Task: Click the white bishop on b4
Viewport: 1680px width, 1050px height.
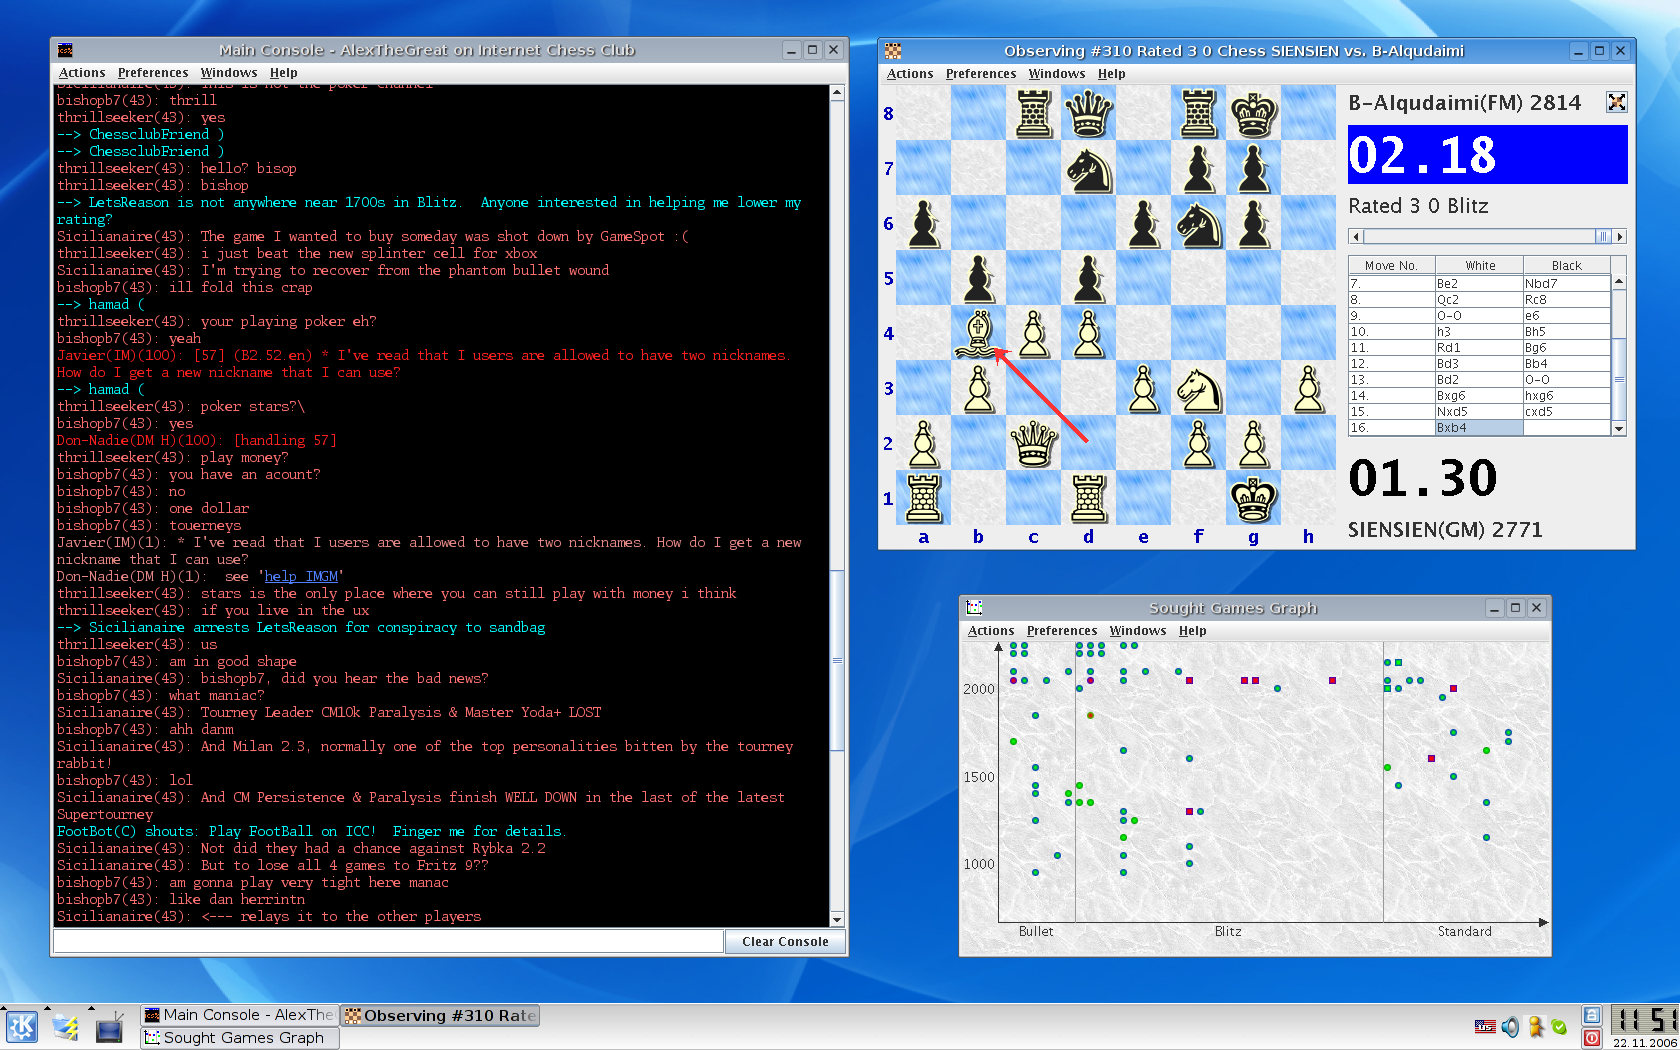Action: [978, 333]
